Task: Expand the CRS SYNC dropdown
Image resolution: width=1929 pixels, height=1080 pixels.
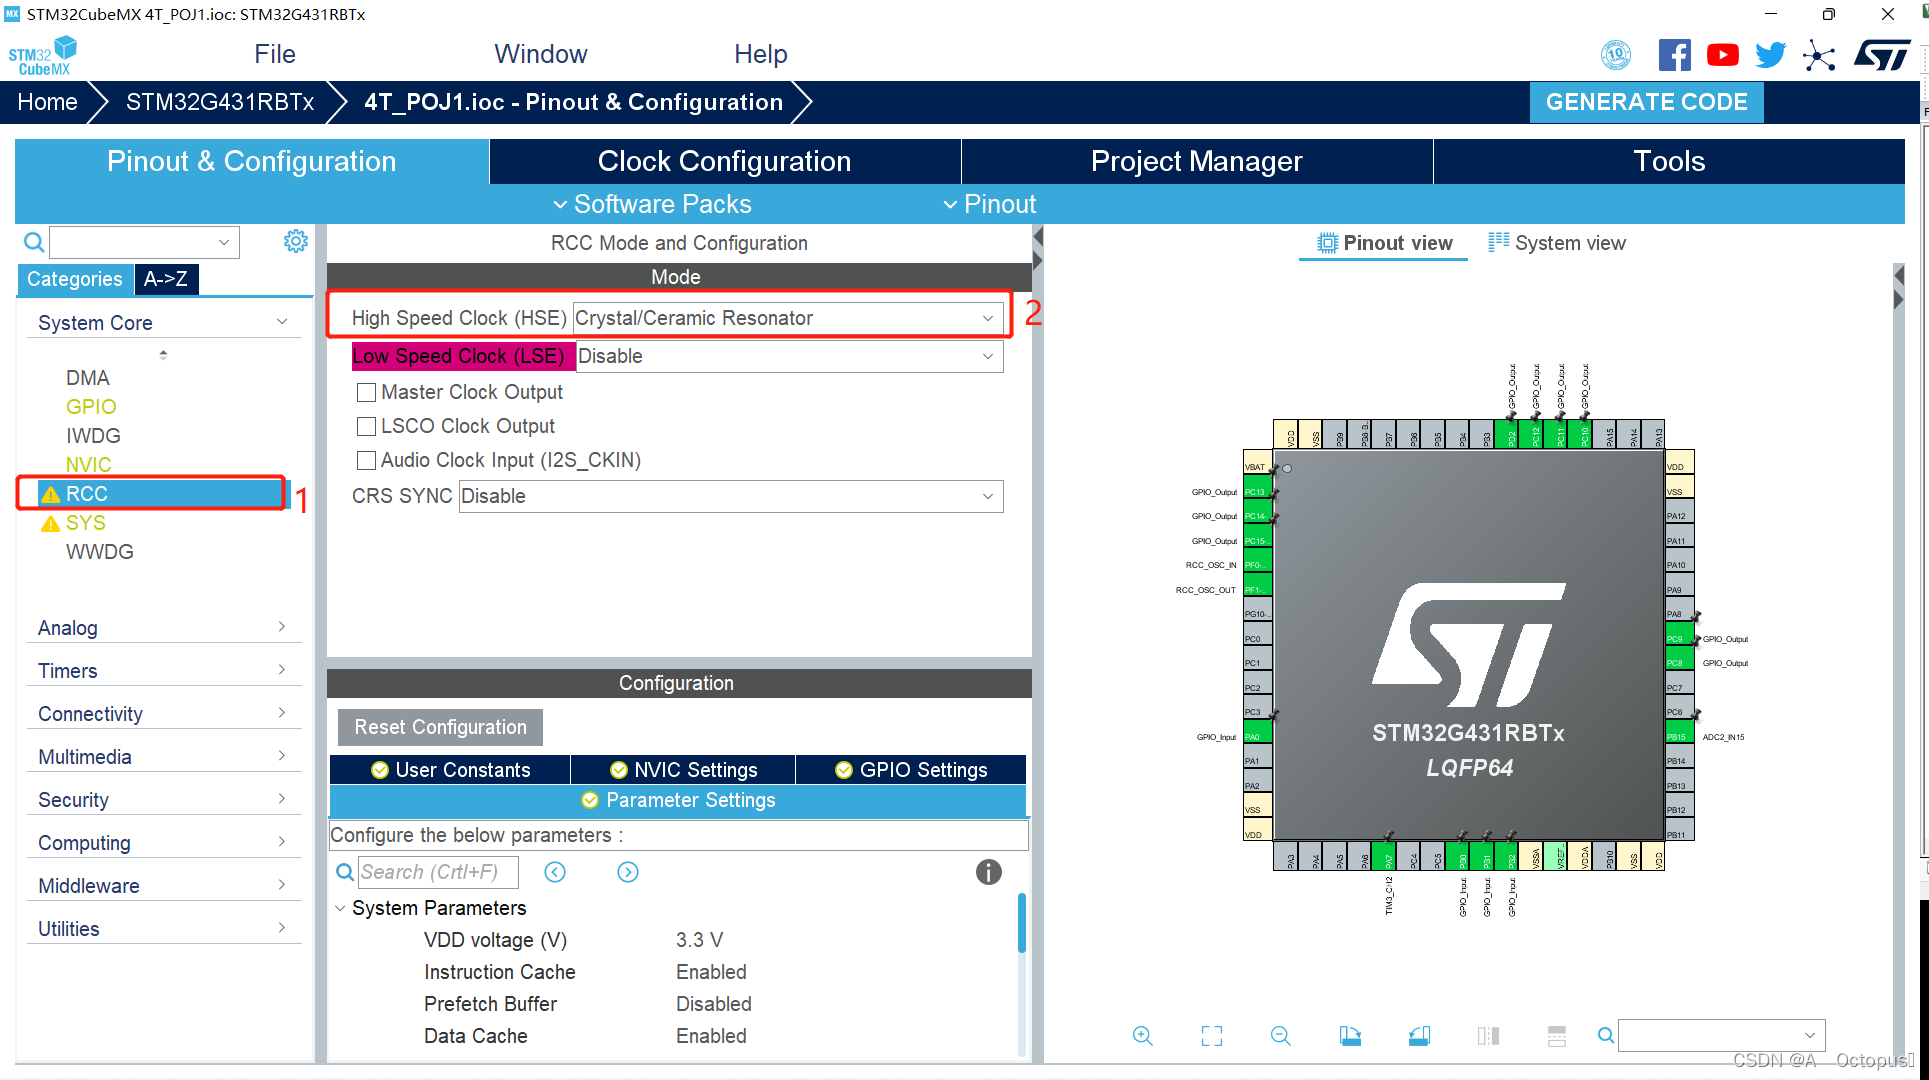Action: [991, 498]
